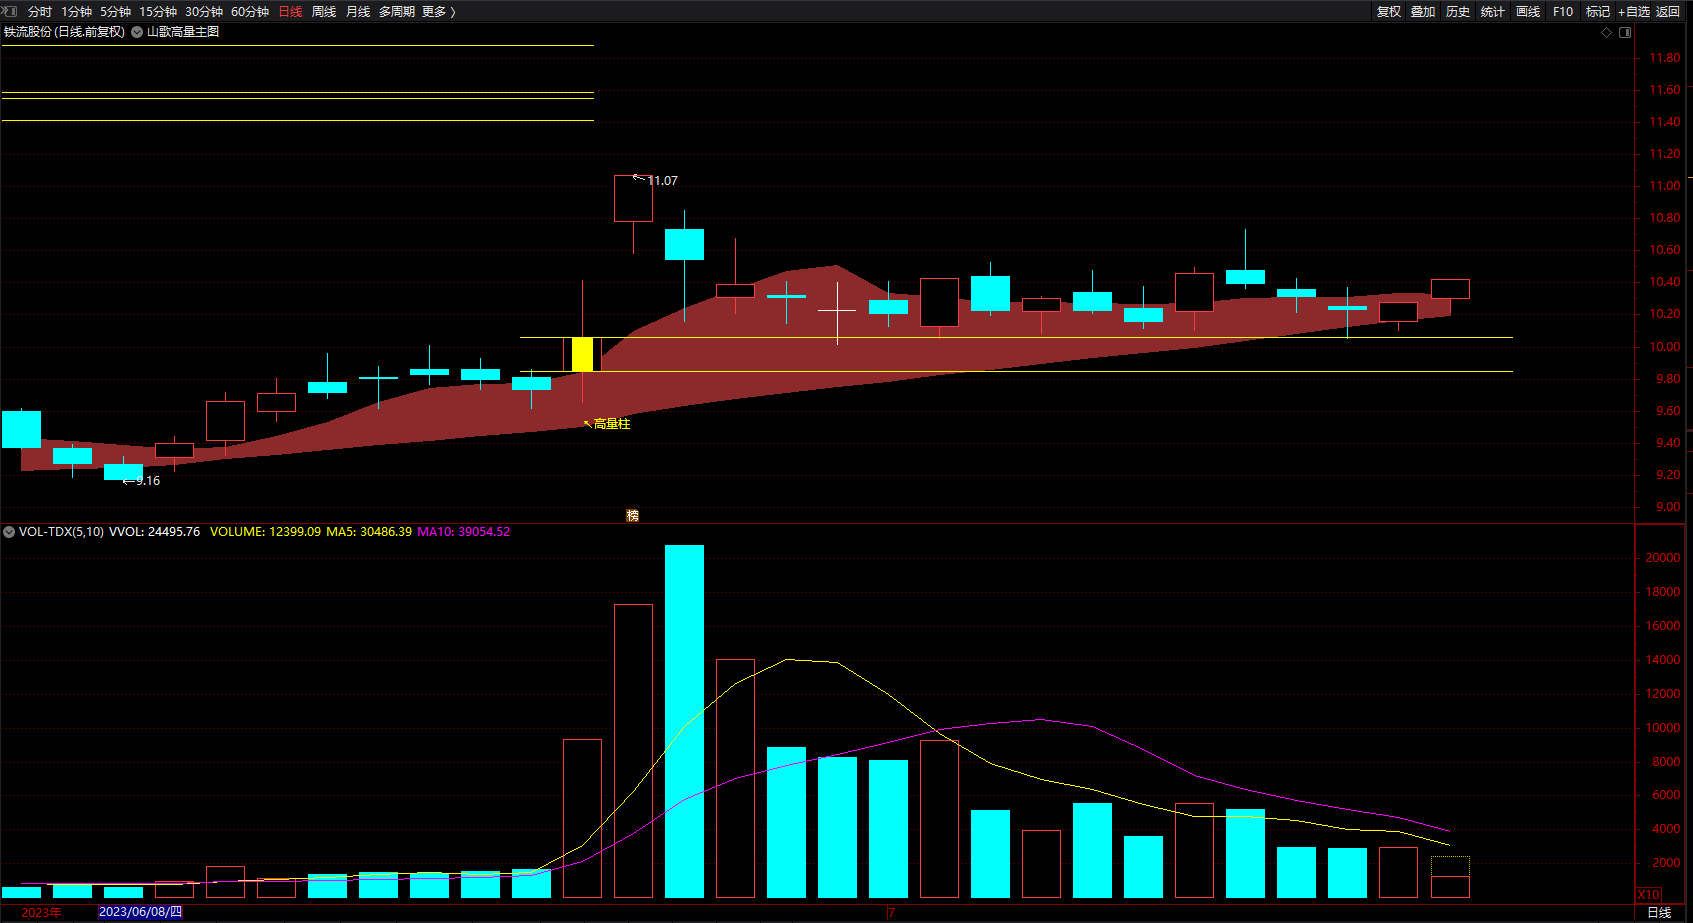Expand the 更多 periods menu
This screenshot has width=1693, height=923.
[x=438, y=11]
